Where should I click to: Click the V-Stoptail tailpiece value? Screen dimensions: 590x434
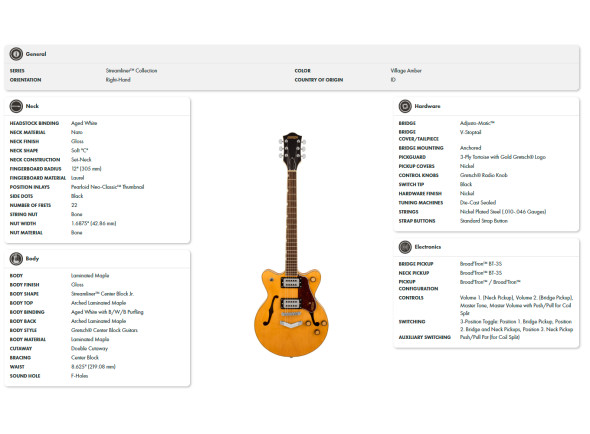(470, 132)
